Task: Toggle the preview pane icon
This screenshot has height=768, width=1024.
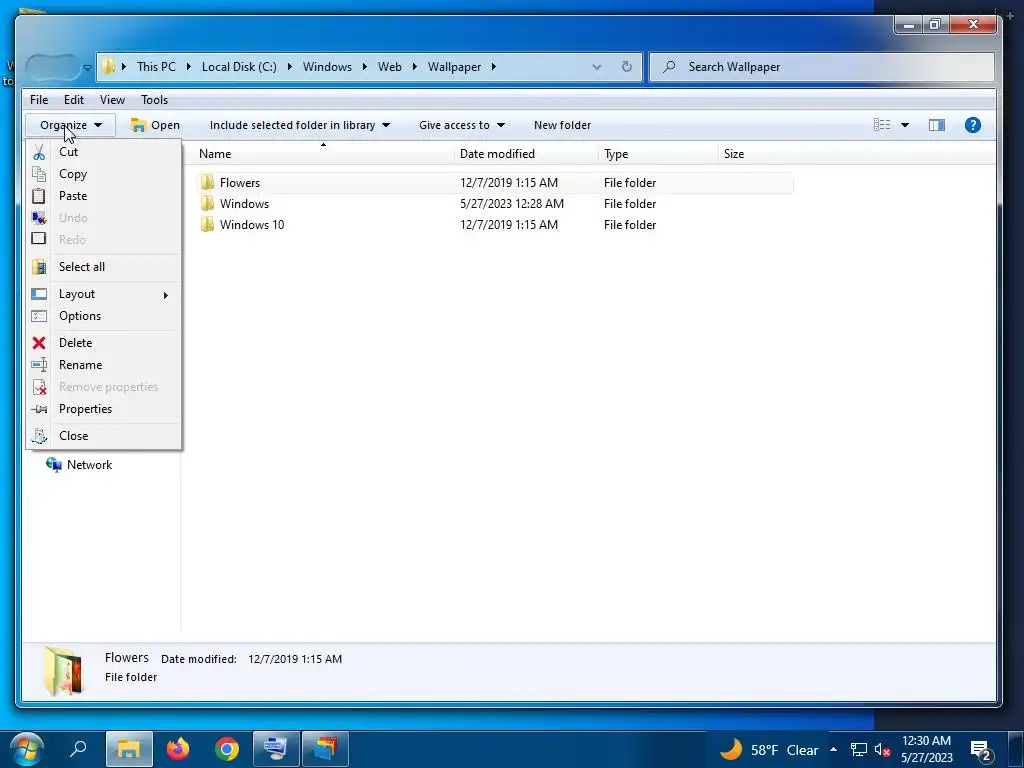Action: tap(936, 125)
